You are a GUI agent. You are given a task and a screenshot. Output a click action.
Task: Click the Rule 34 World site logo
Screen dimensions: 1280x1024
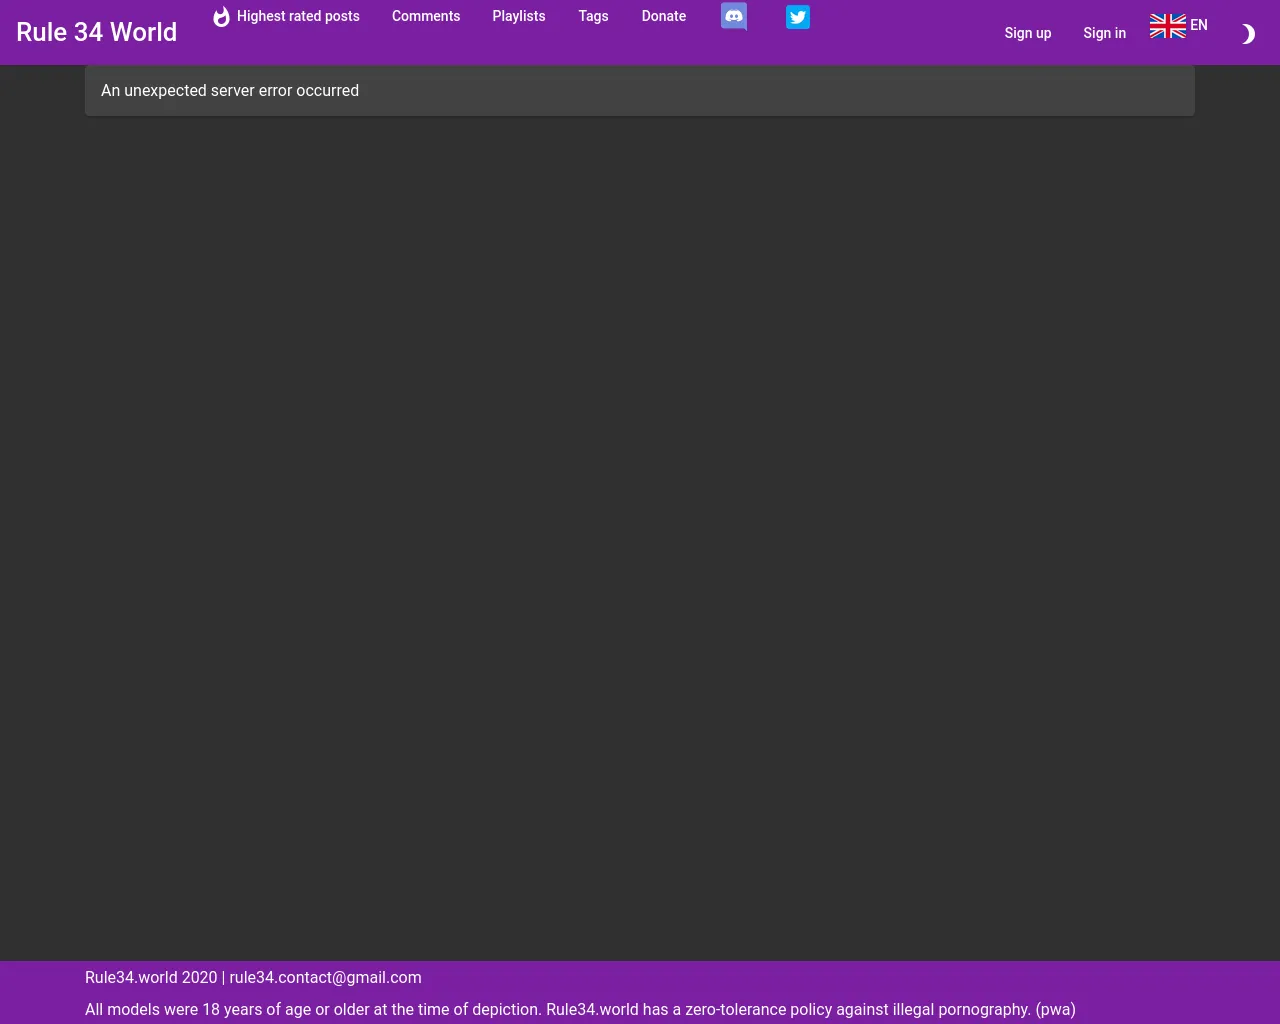pyautogui.click(x=97, y=32)
